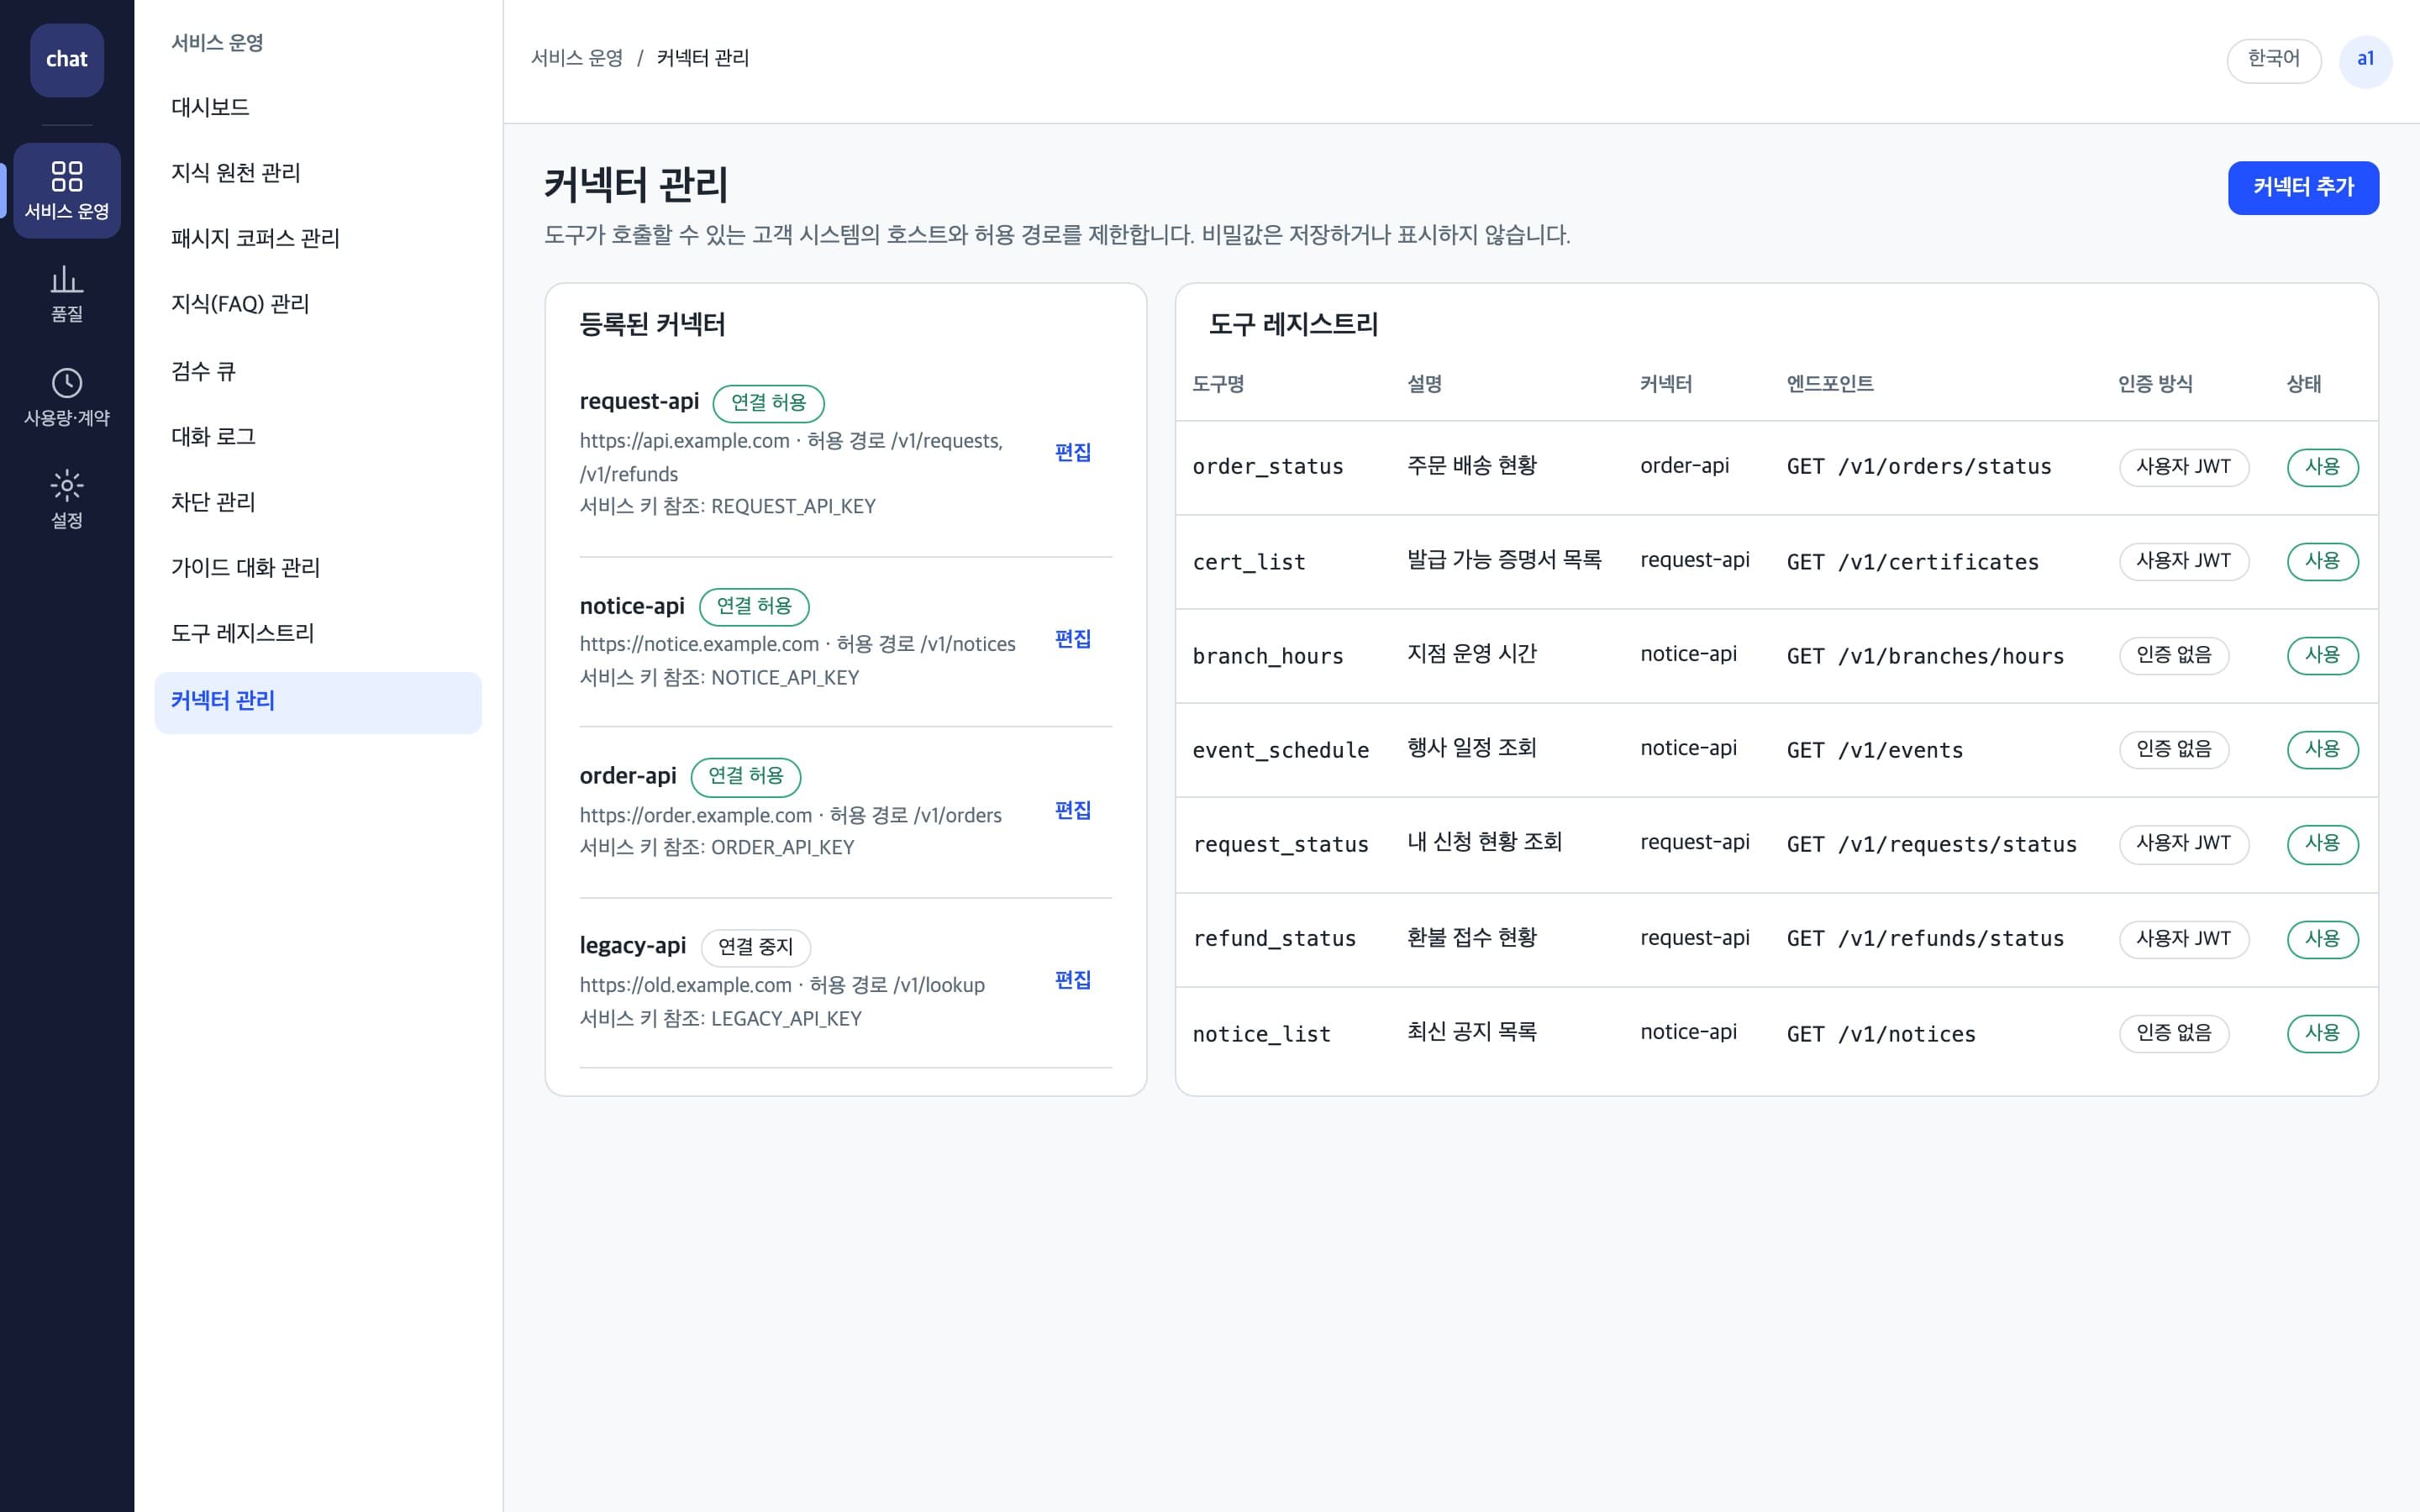
Task: Open 지식(FAQ) 관리 menu item
Action: [x=318, y=304]
